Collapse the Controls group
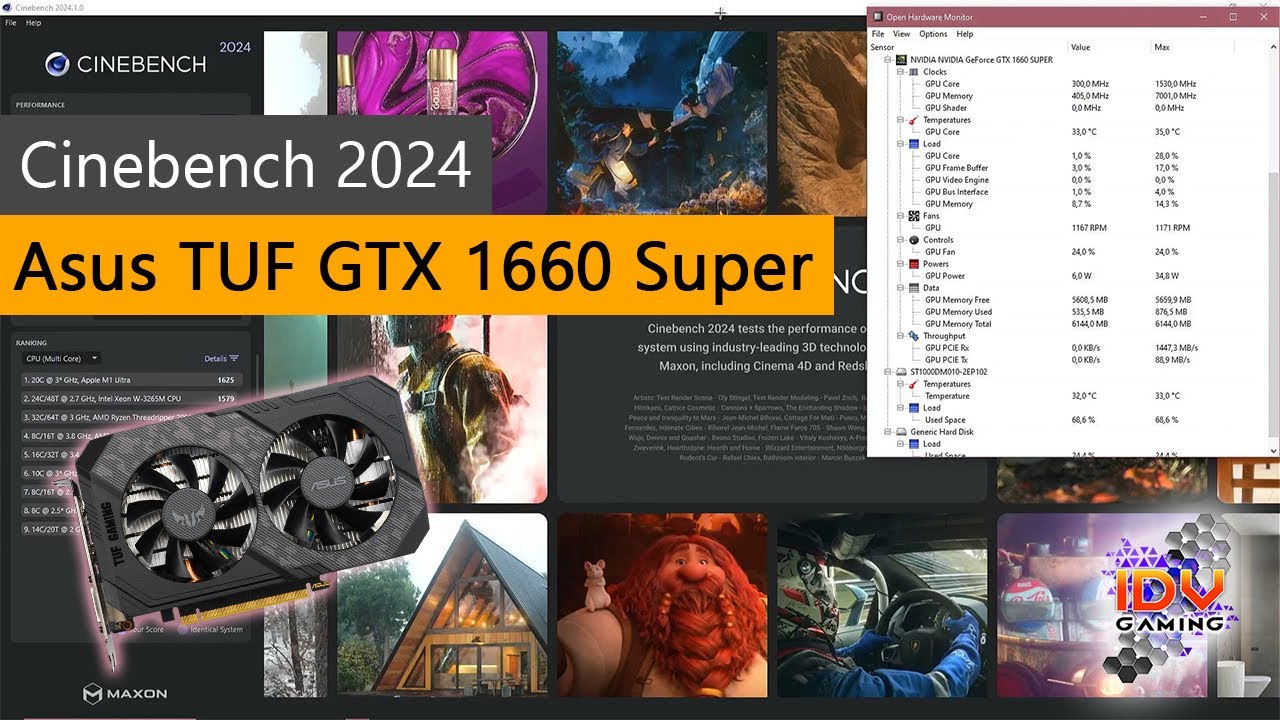The width and height of the screenshot is (1280, 720). point(900,240)
